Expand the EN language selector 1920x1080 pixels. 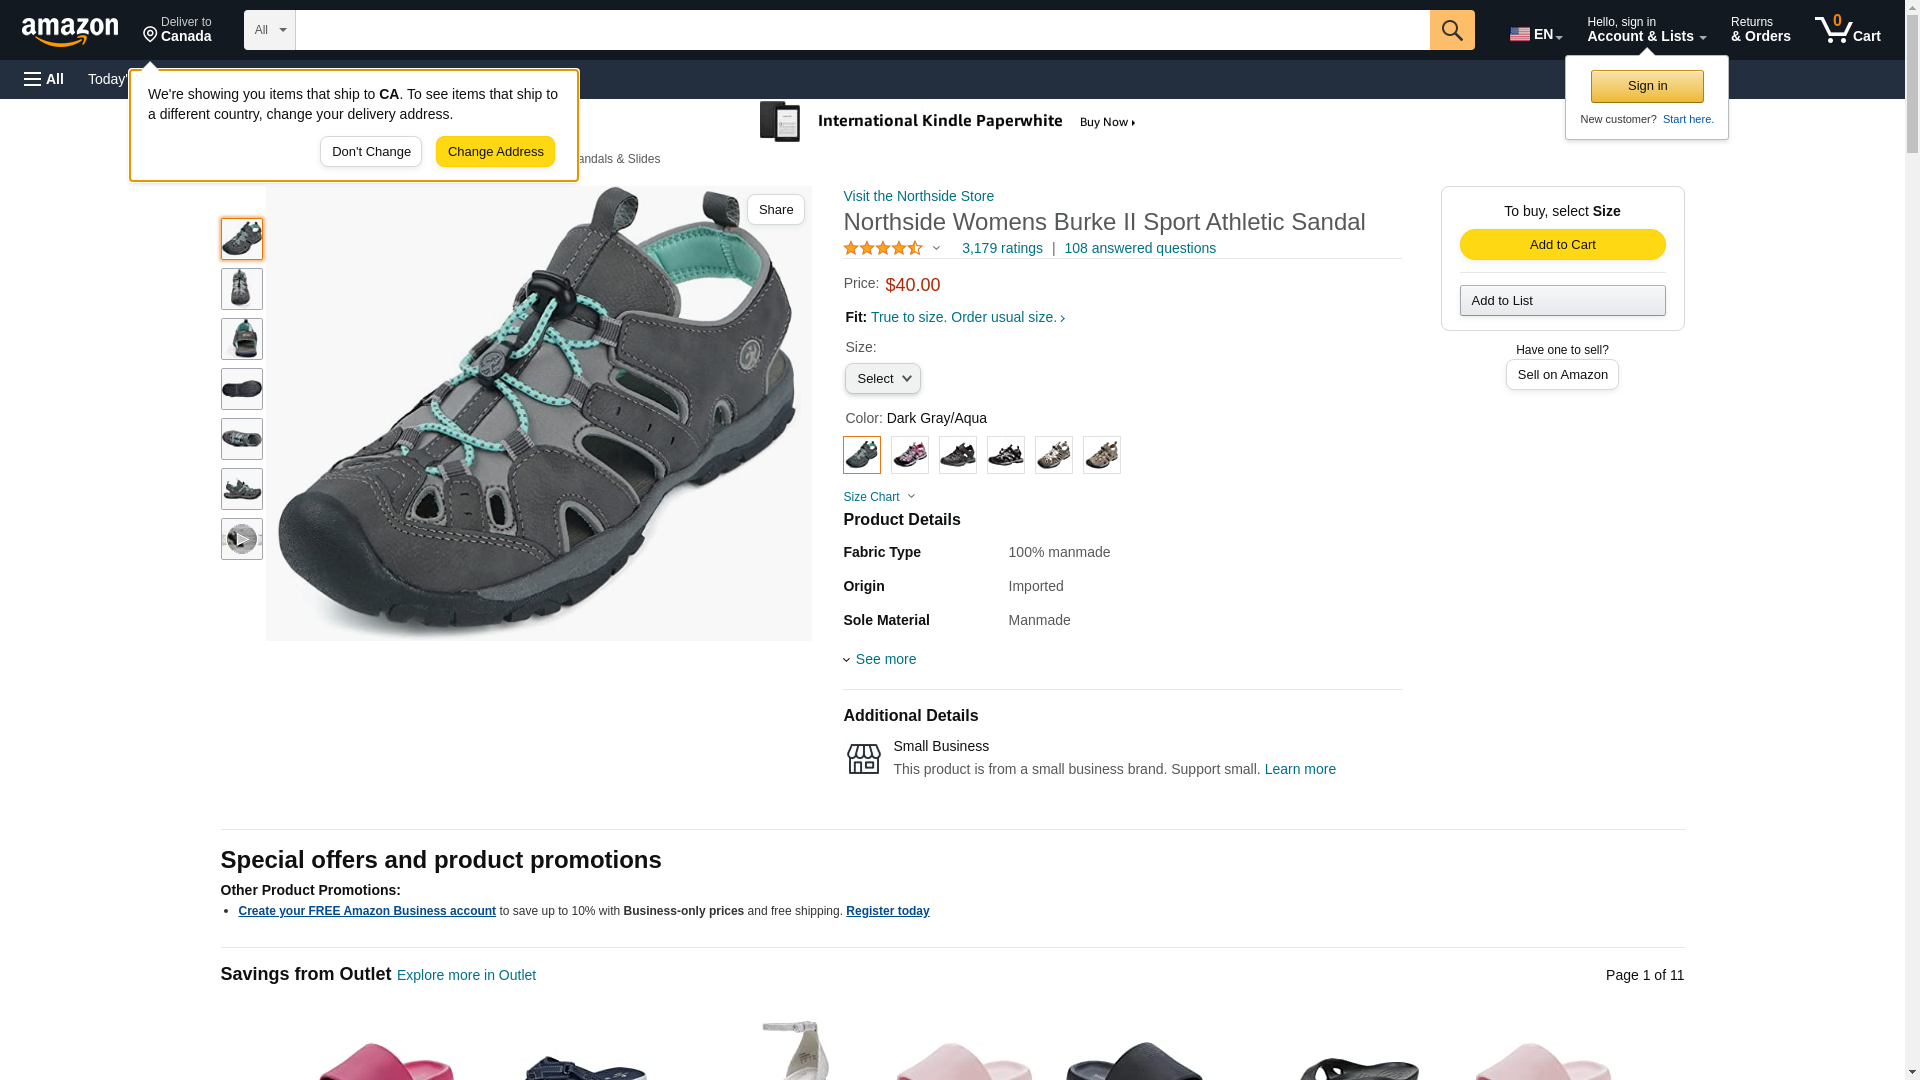pyautogui.click(x=1535, y=34)
